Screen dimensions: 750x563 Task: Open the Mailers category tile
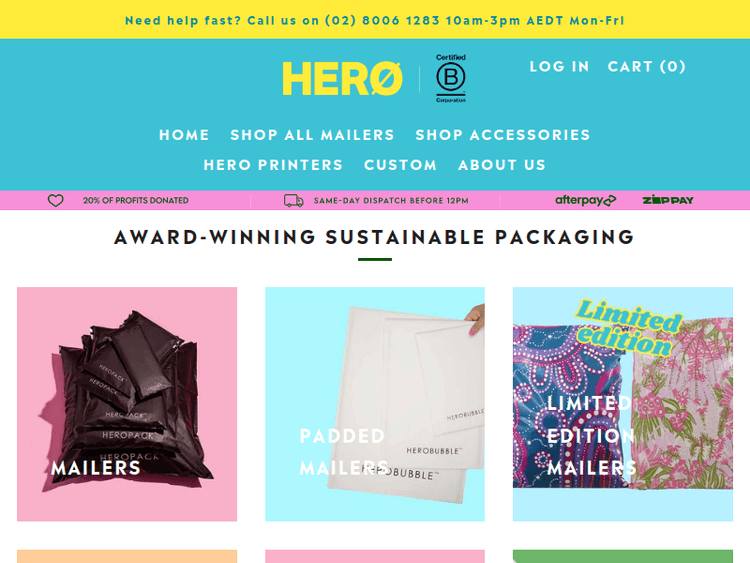pos(127,404)
